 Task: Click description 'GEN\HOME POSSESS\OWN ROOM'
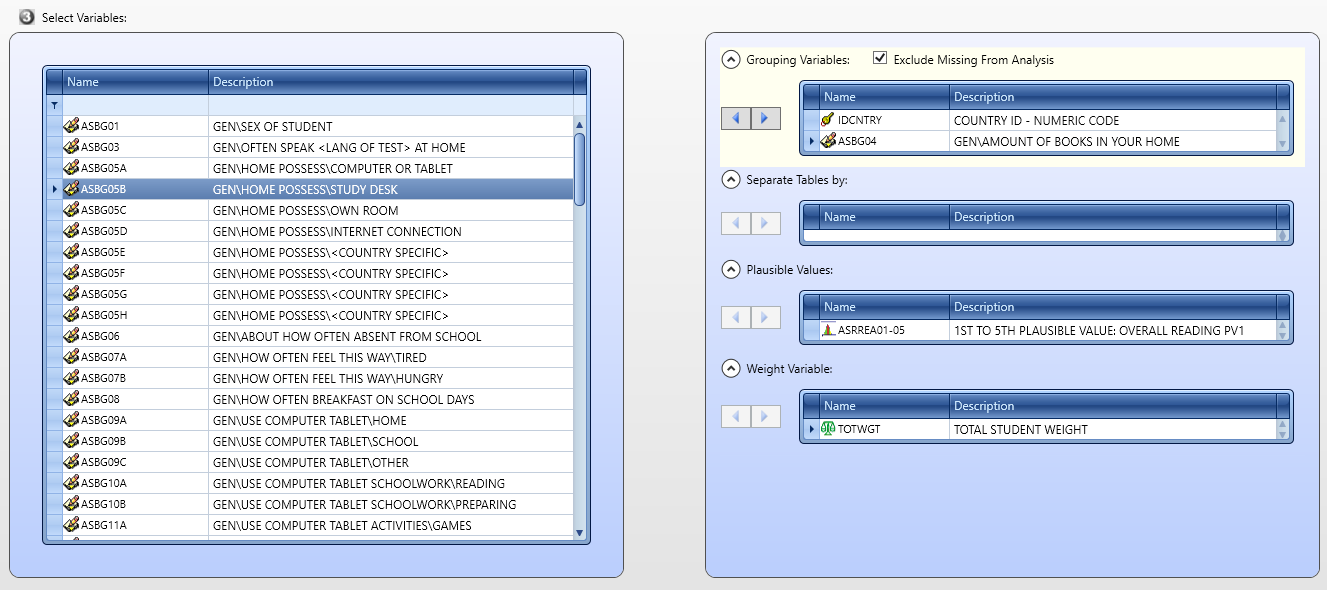pos(306,211)
